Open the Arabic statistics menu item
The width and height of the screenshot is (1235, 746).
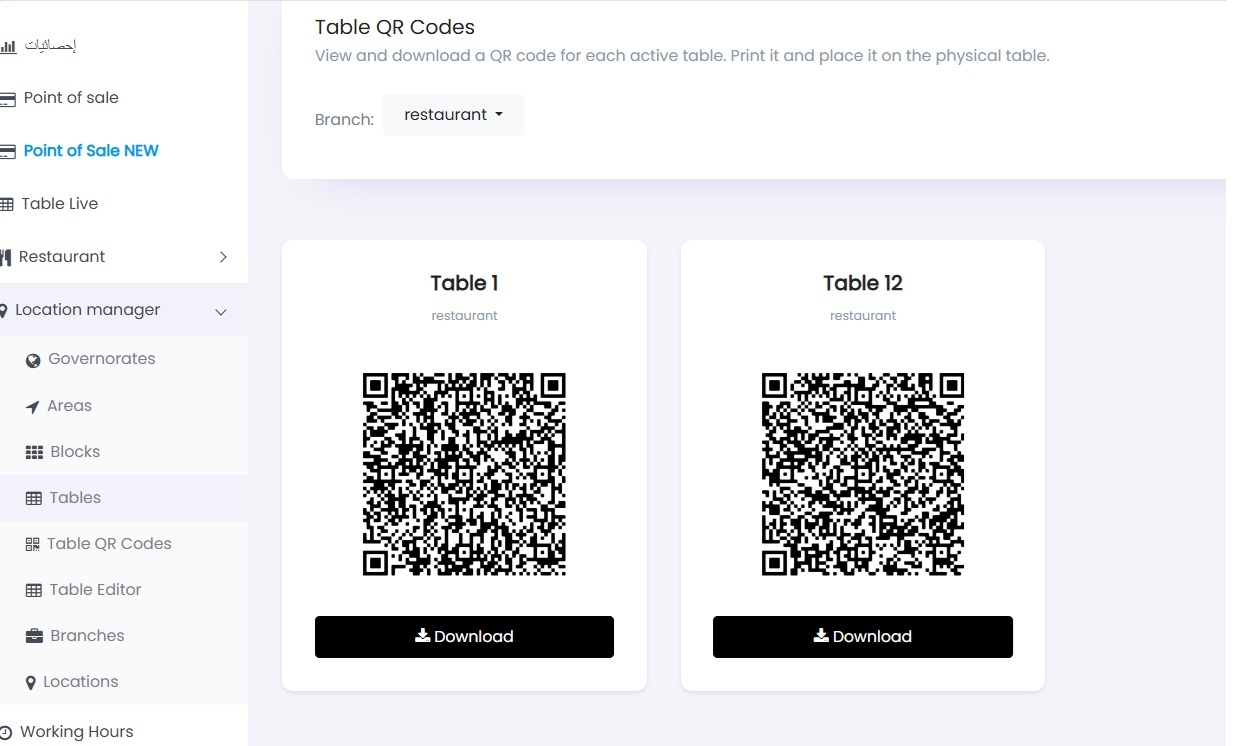[x=50, y=46]
